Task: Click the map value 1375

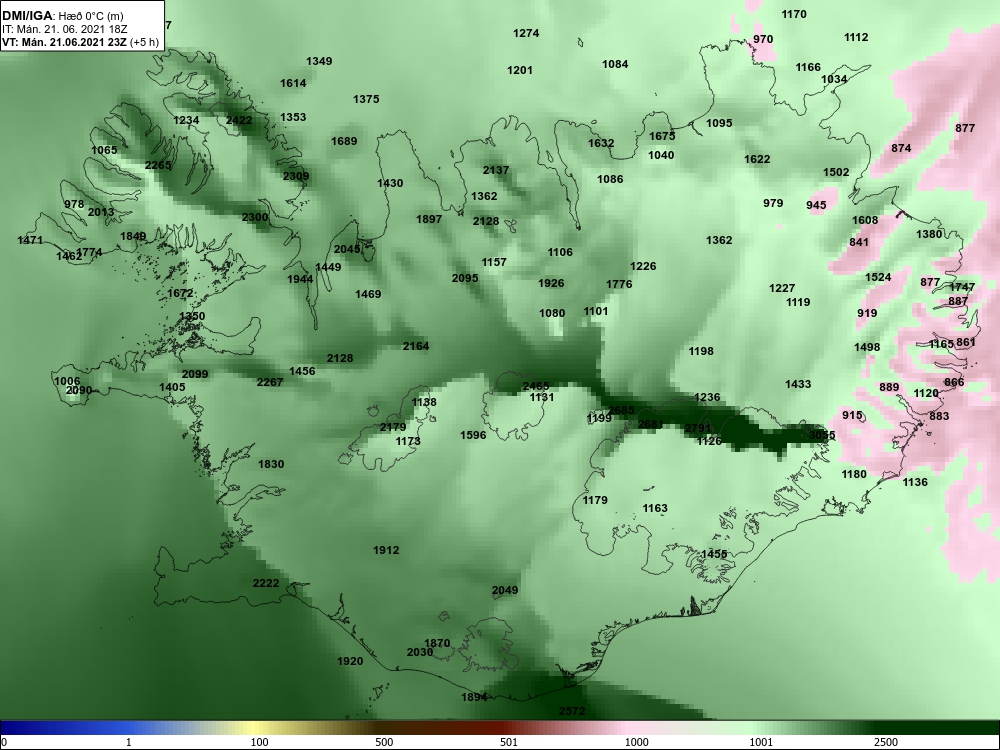Action: pos(366,99)
